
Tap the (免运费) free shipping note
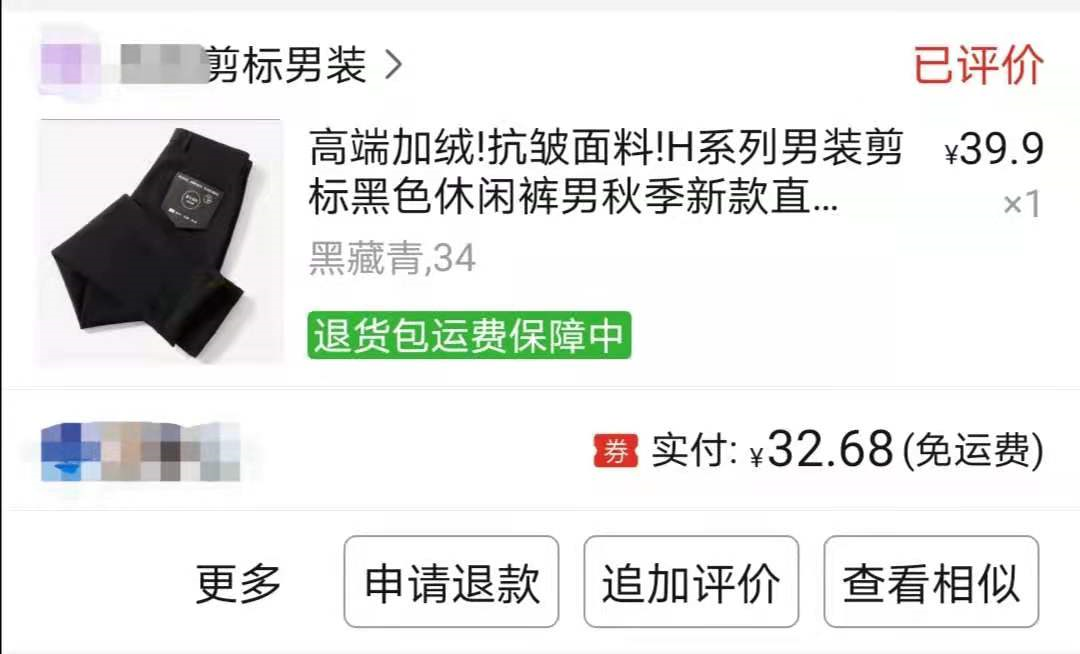(x=972, y=451)
